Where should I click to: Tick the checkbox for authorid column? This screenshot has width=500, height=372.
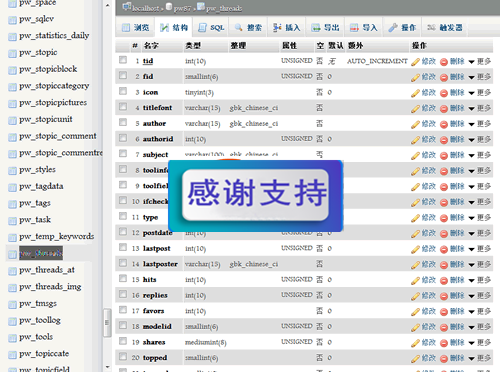[x=123, y=138]
